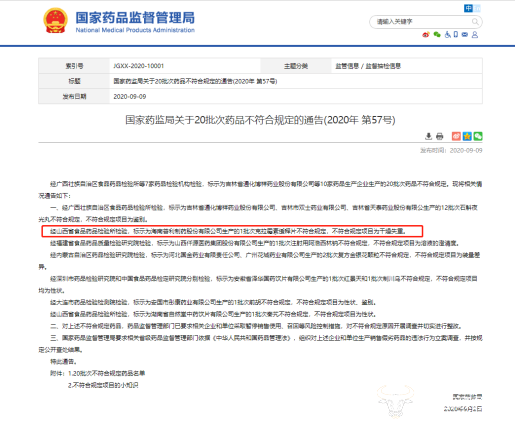
Task: Click the envelope mail icon
Action: point(465,34)
